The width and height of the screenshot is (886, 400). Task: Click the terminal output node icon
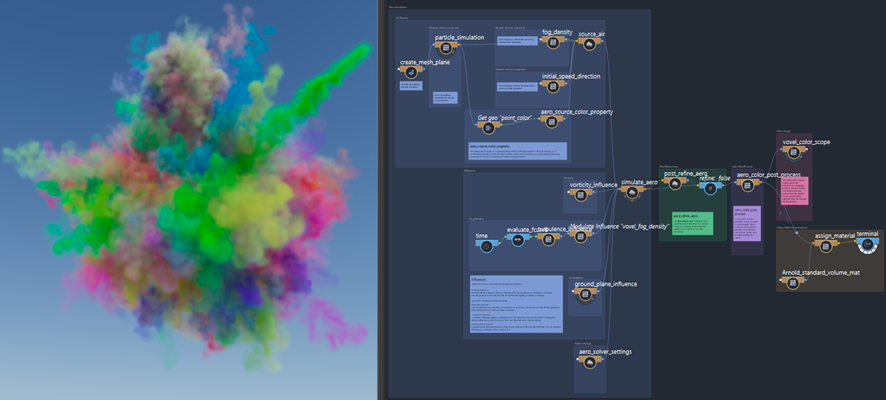click(x=868, y=245)
